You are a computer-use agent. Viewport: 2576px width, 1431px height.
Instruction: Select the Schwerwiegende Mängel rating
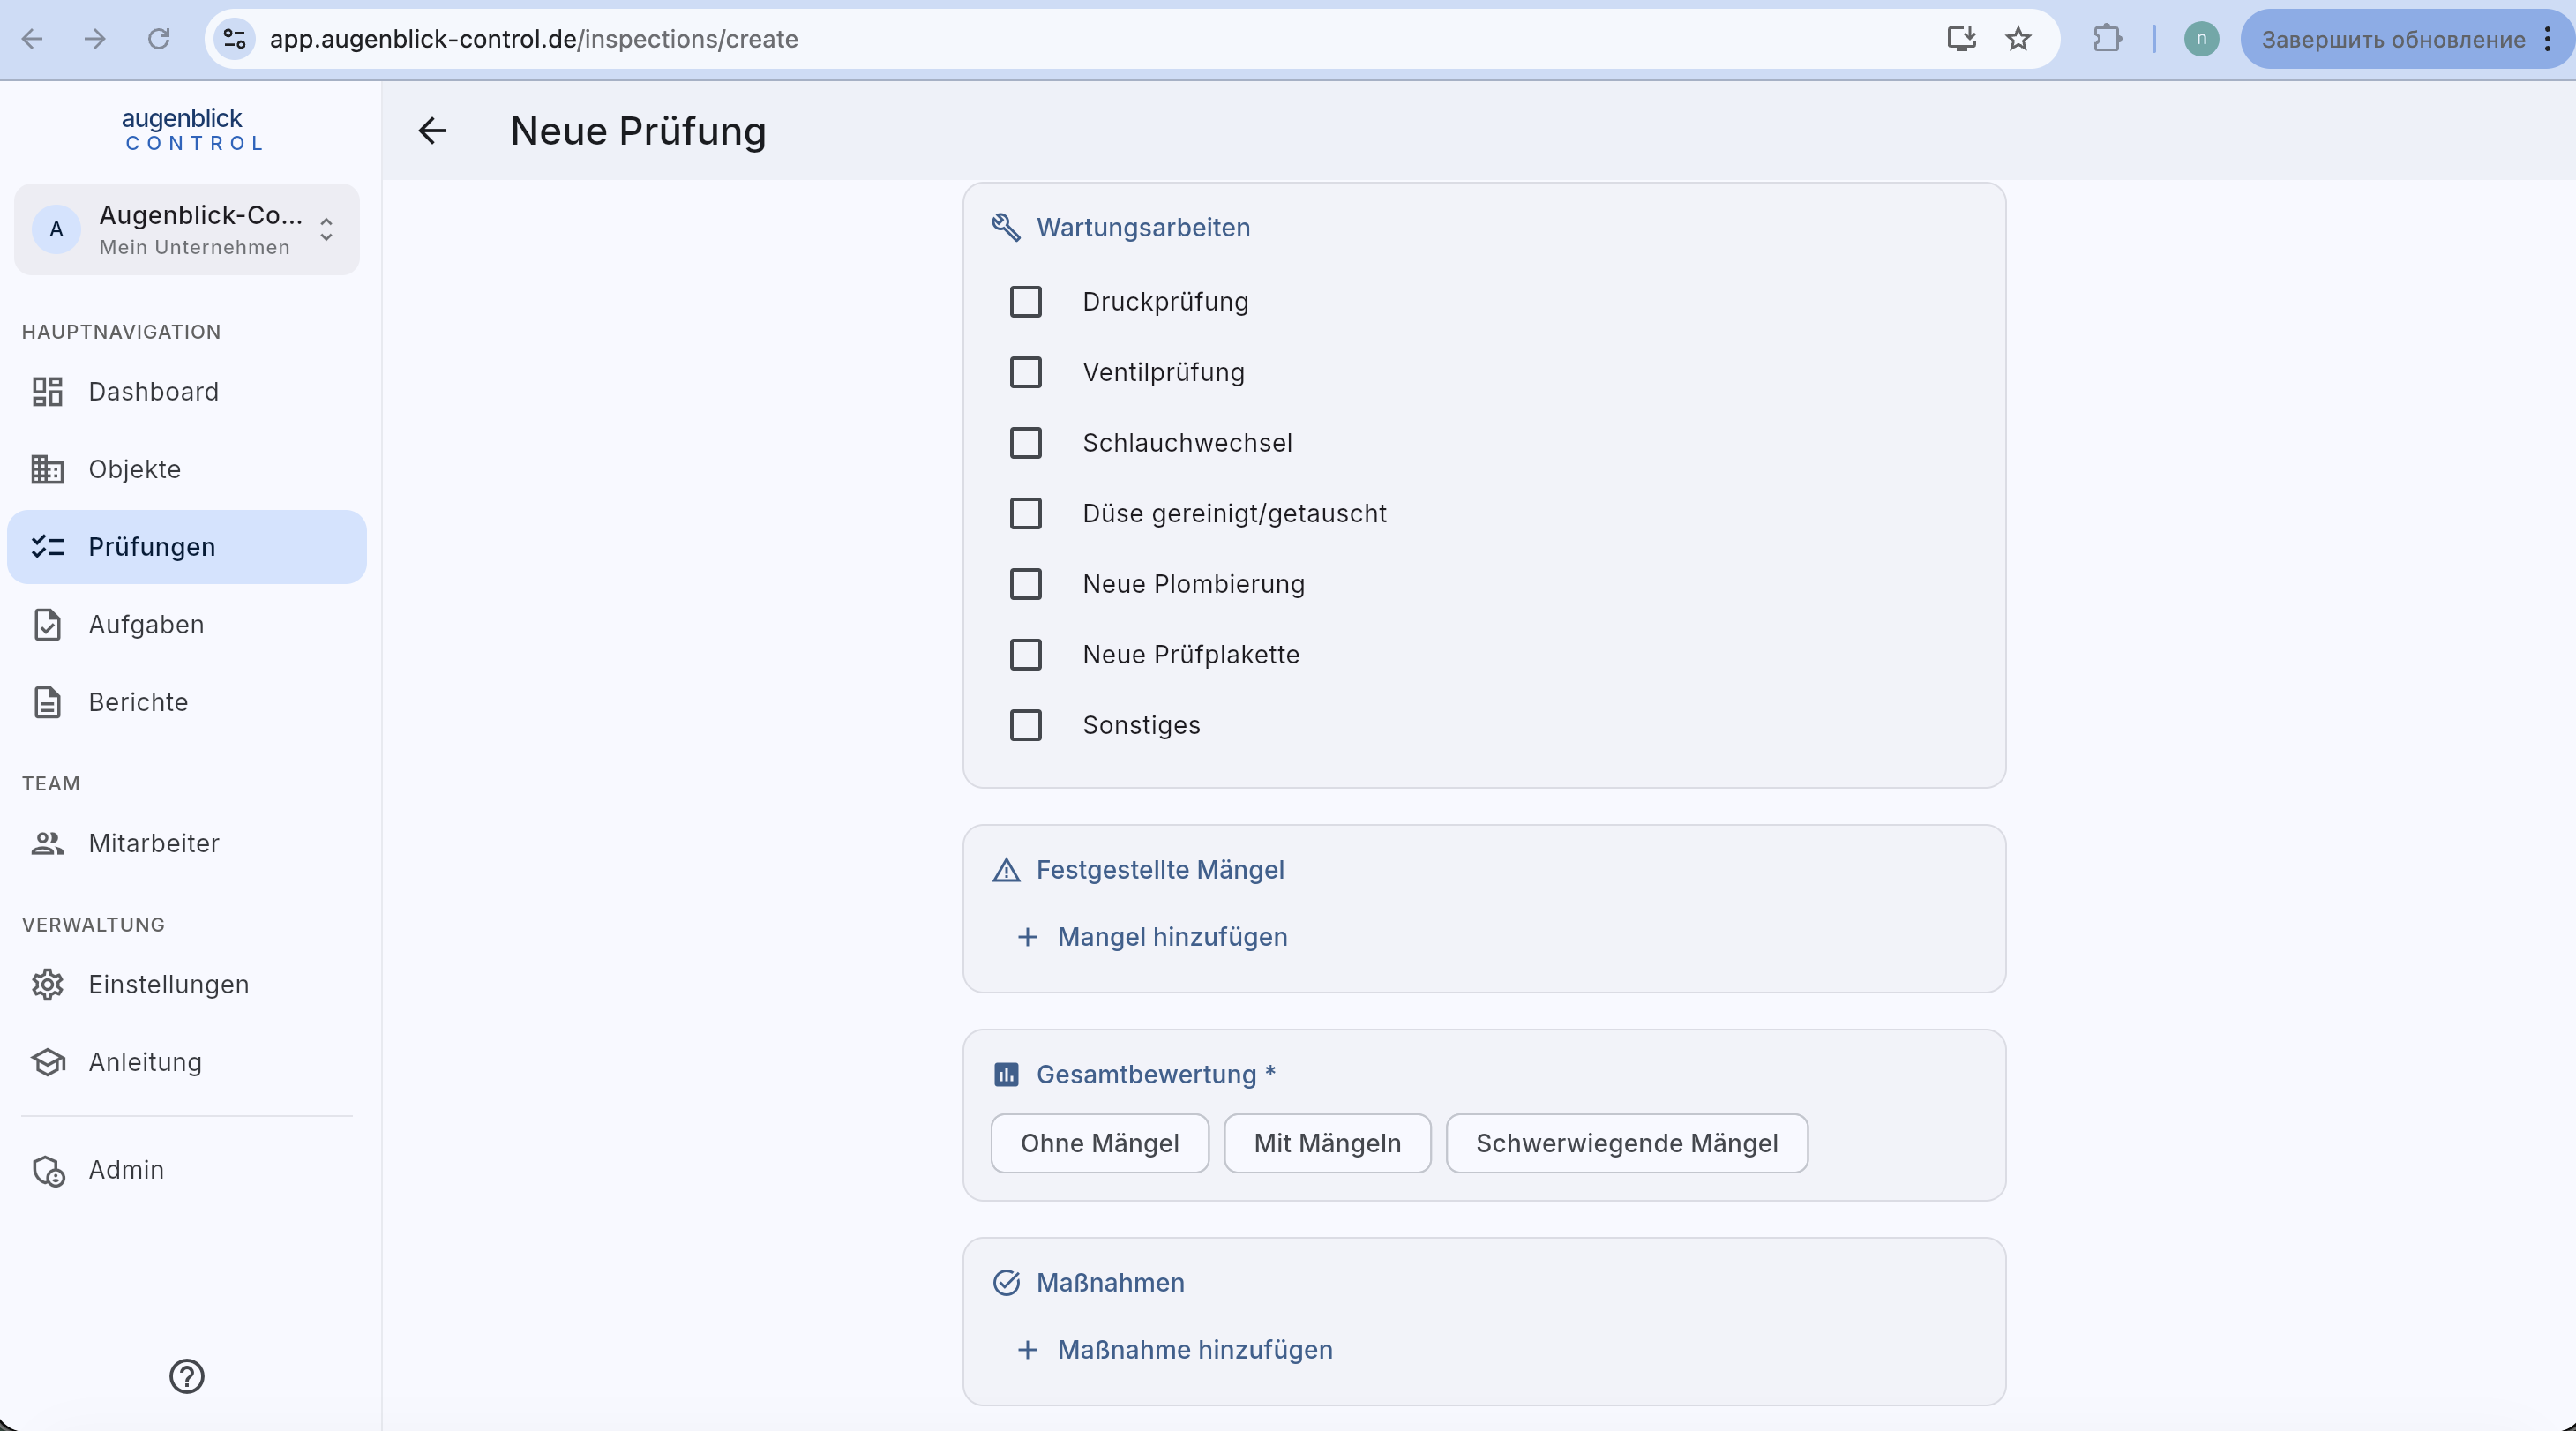[1626, 1143]
